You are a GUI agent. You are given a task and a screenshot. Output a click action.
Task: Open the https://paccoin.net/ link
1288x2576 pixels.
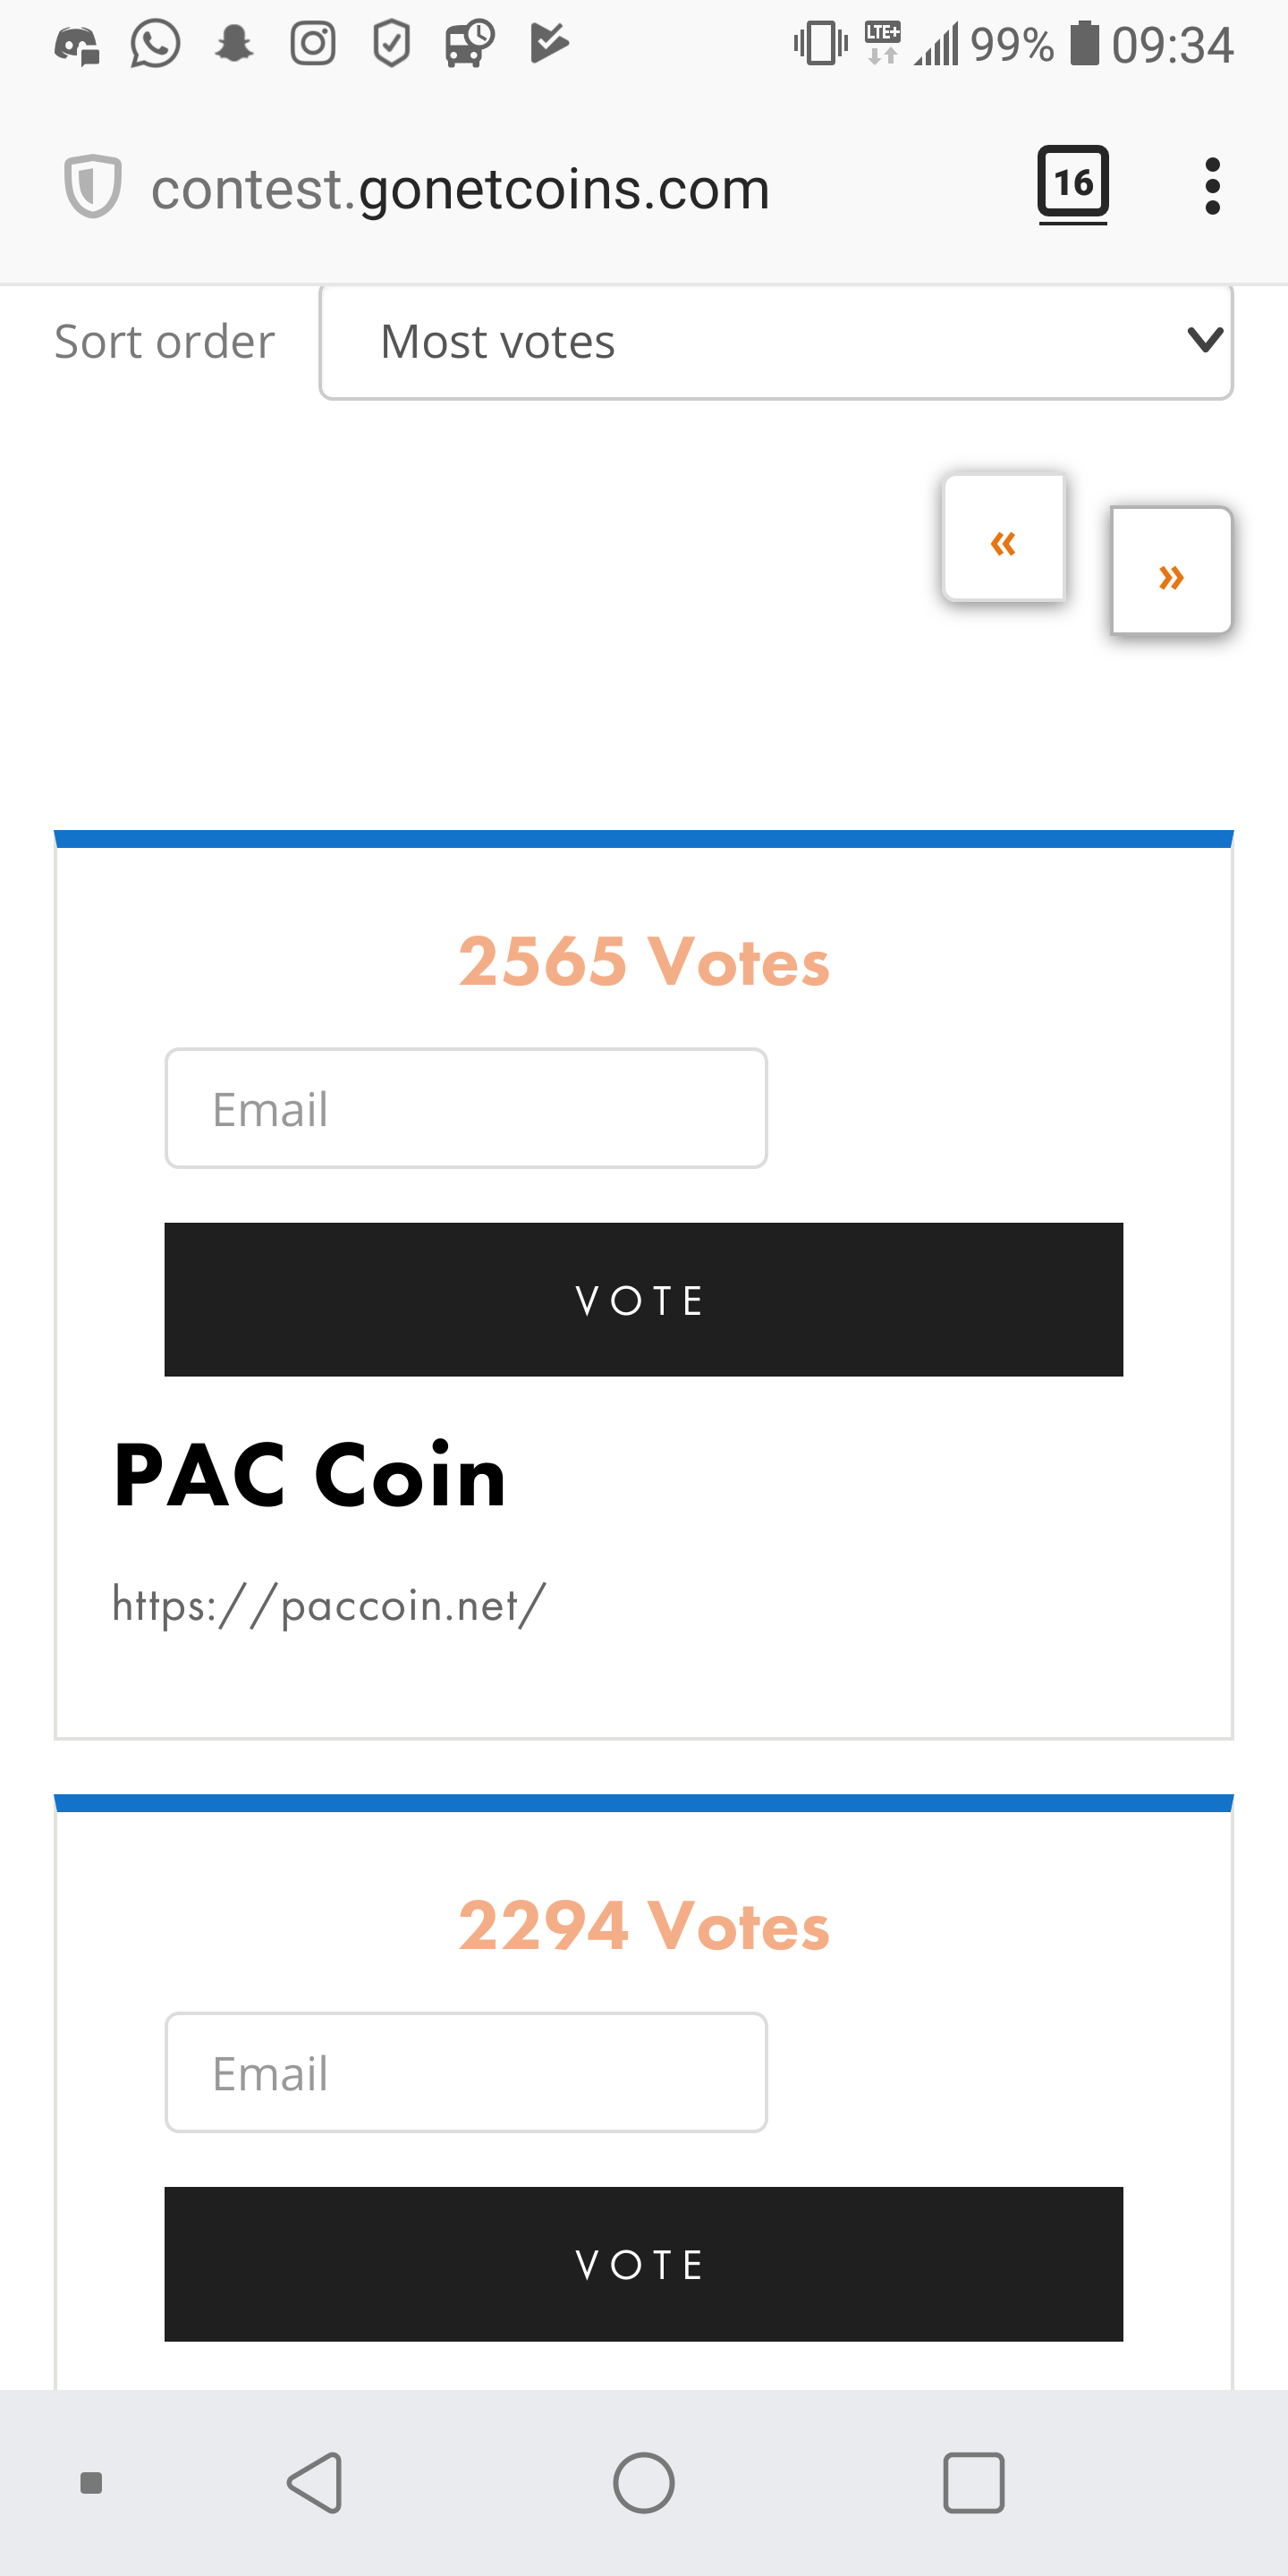(329, 1605)
